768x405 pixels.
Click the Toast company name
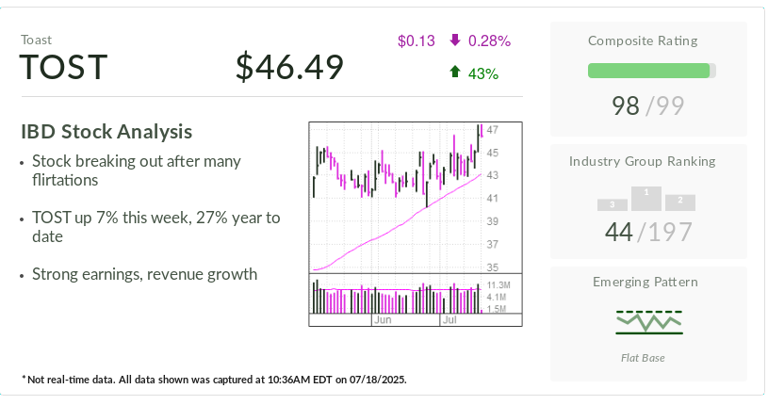point(36,40)
